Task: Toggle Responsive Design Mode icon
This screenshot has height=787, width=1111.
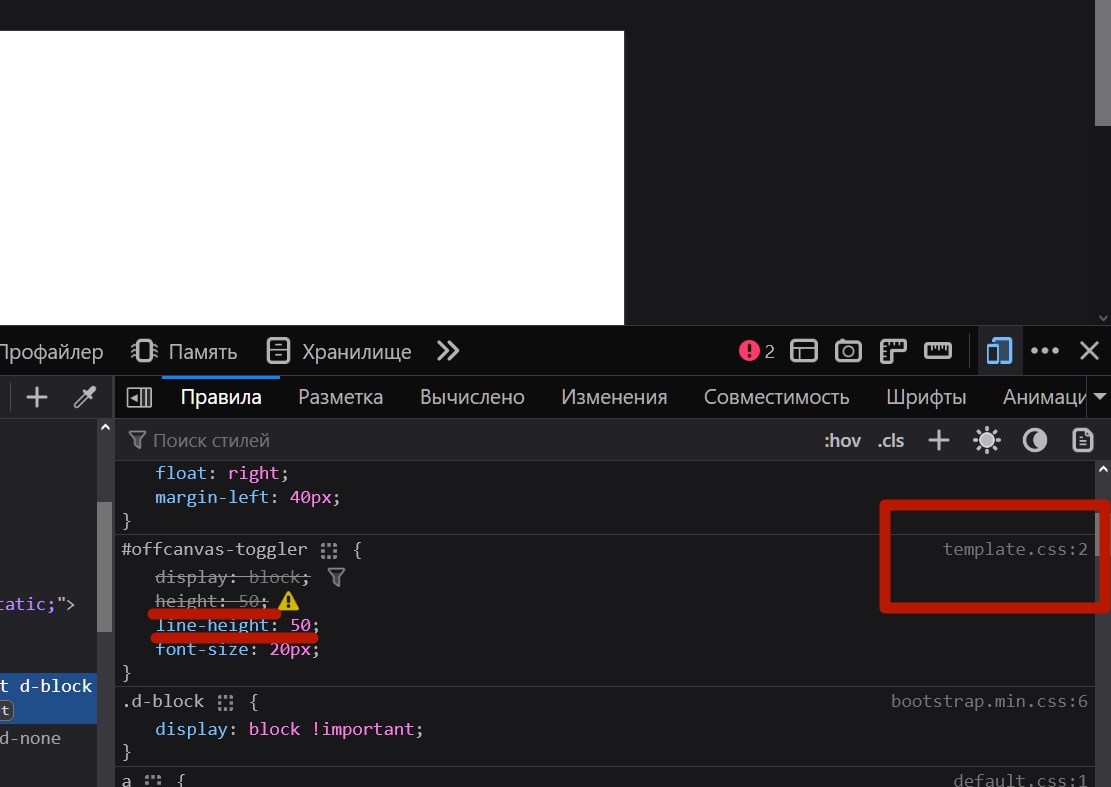Action: click(x=998, y=351)
